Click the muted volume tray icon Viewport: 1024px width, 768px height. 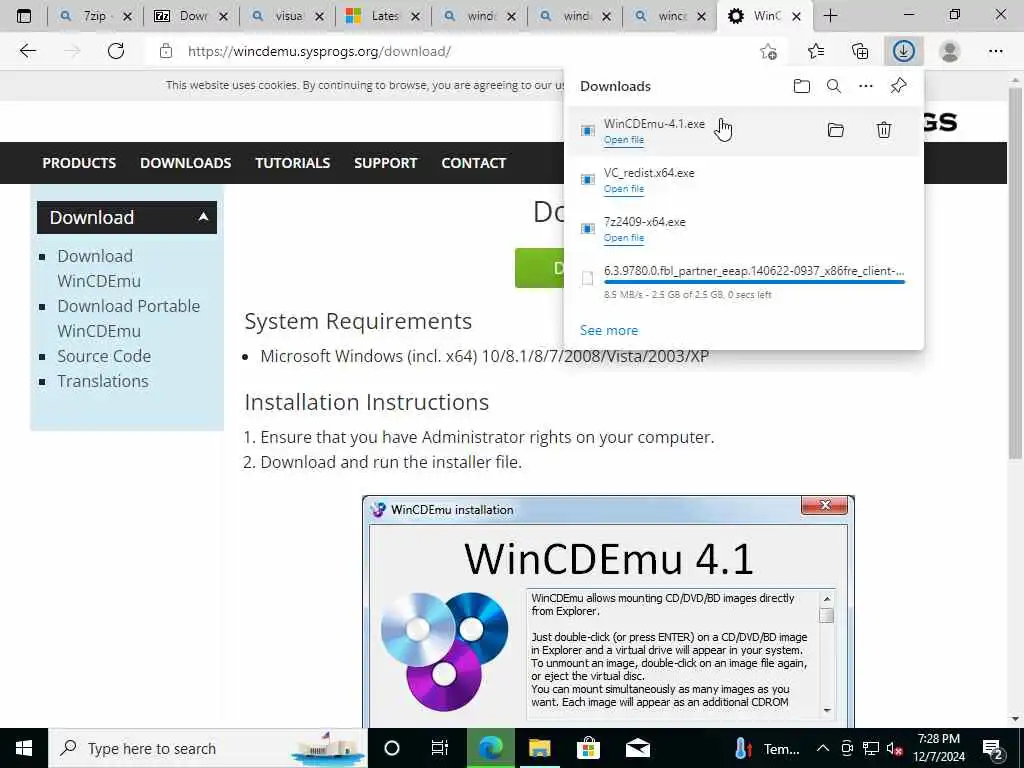[x=894, y=748]
